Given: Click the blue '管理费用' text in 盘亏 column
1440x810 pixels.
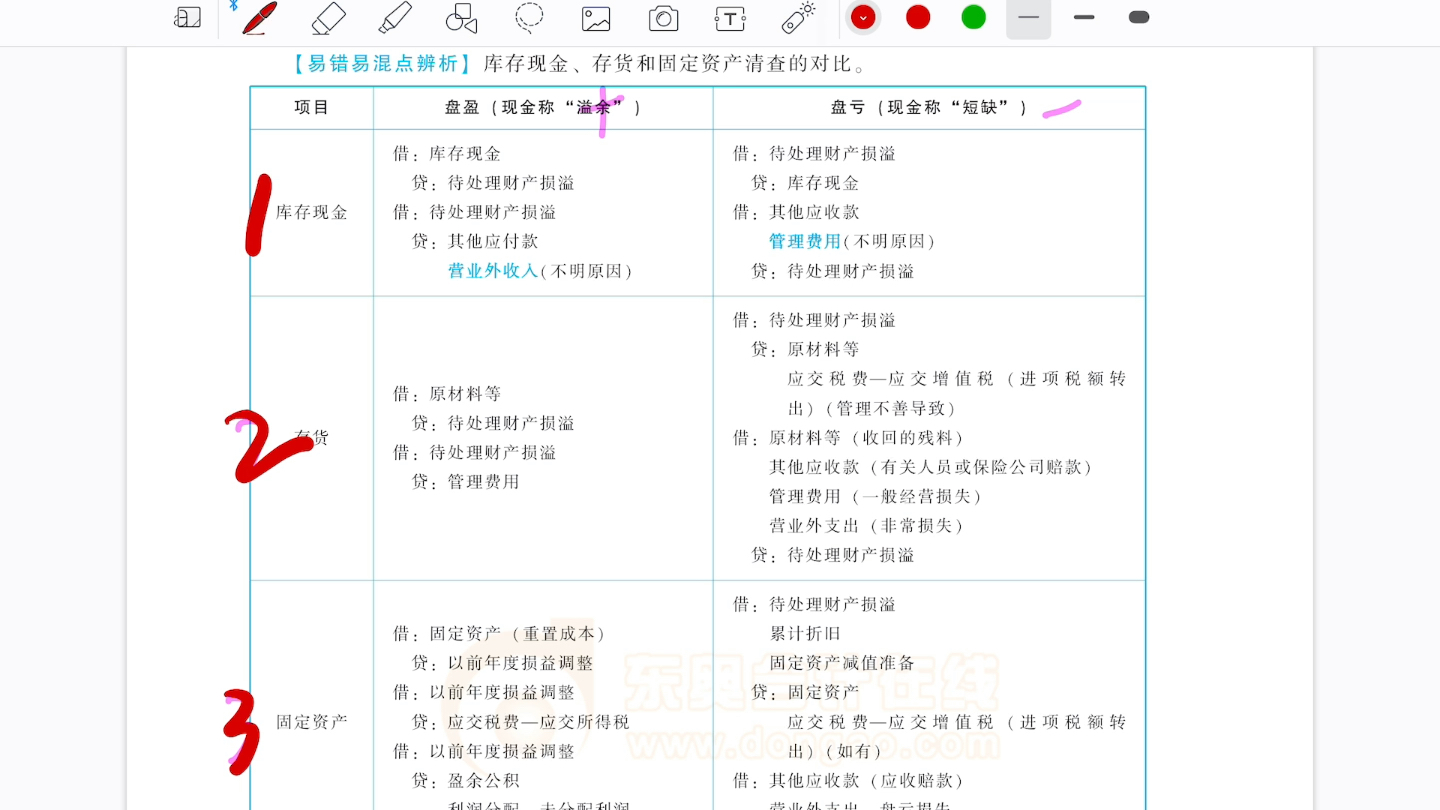Looking at the screenshot, I should click(x=805, y=241).
